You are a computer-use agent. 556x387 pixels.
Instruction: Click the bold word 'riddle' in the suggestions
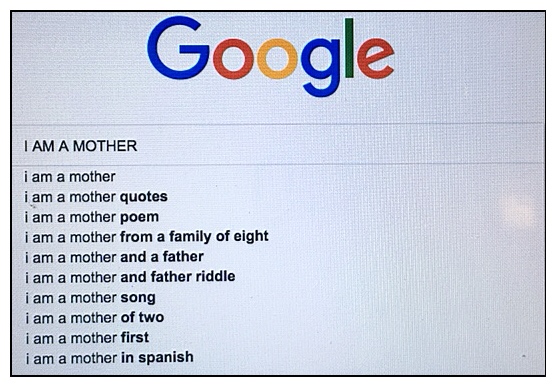click(x=216, y=276)
